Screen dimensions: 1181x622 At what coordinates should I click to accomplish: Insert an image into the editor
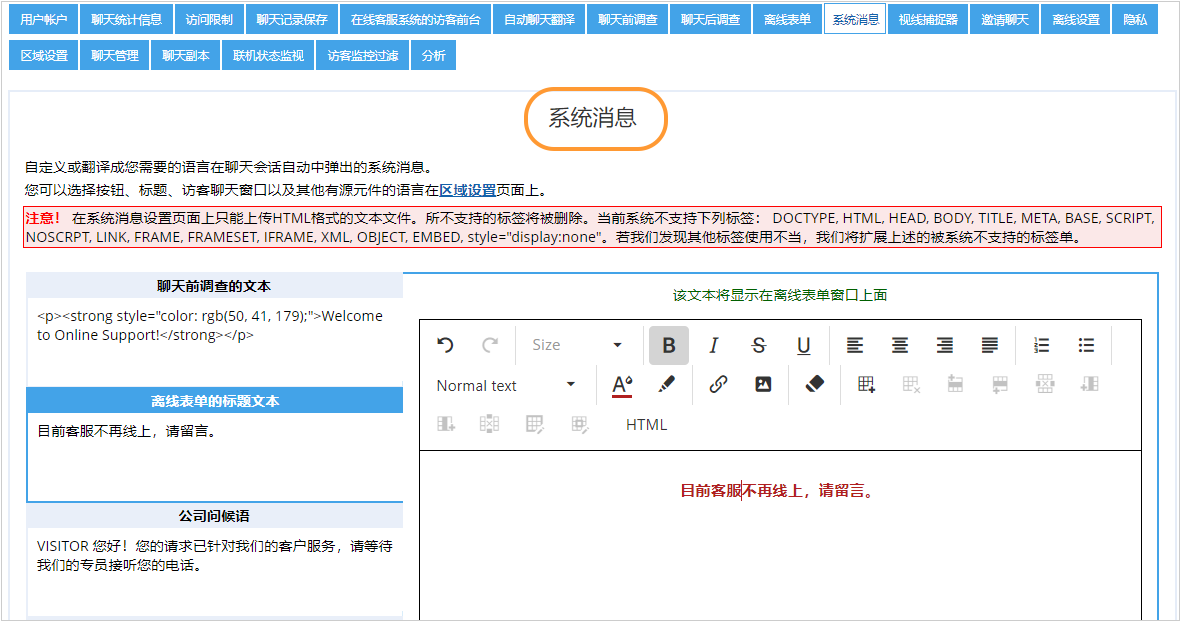[763, 385]
